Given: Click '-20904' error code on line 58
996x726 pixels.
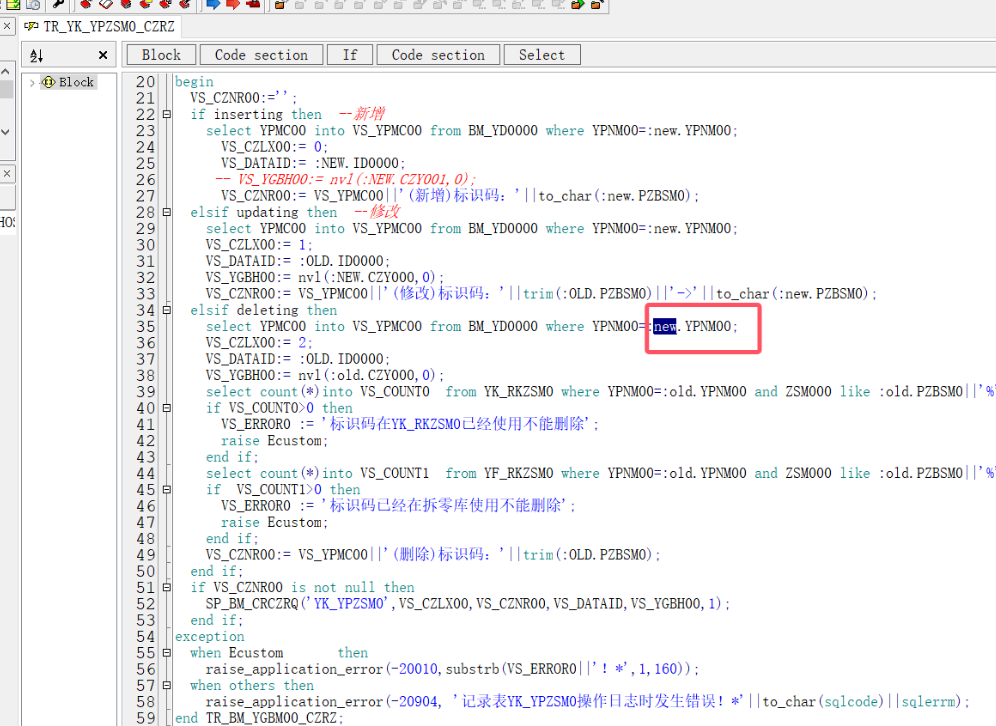Looking at the screenshot, I should 414,702.
